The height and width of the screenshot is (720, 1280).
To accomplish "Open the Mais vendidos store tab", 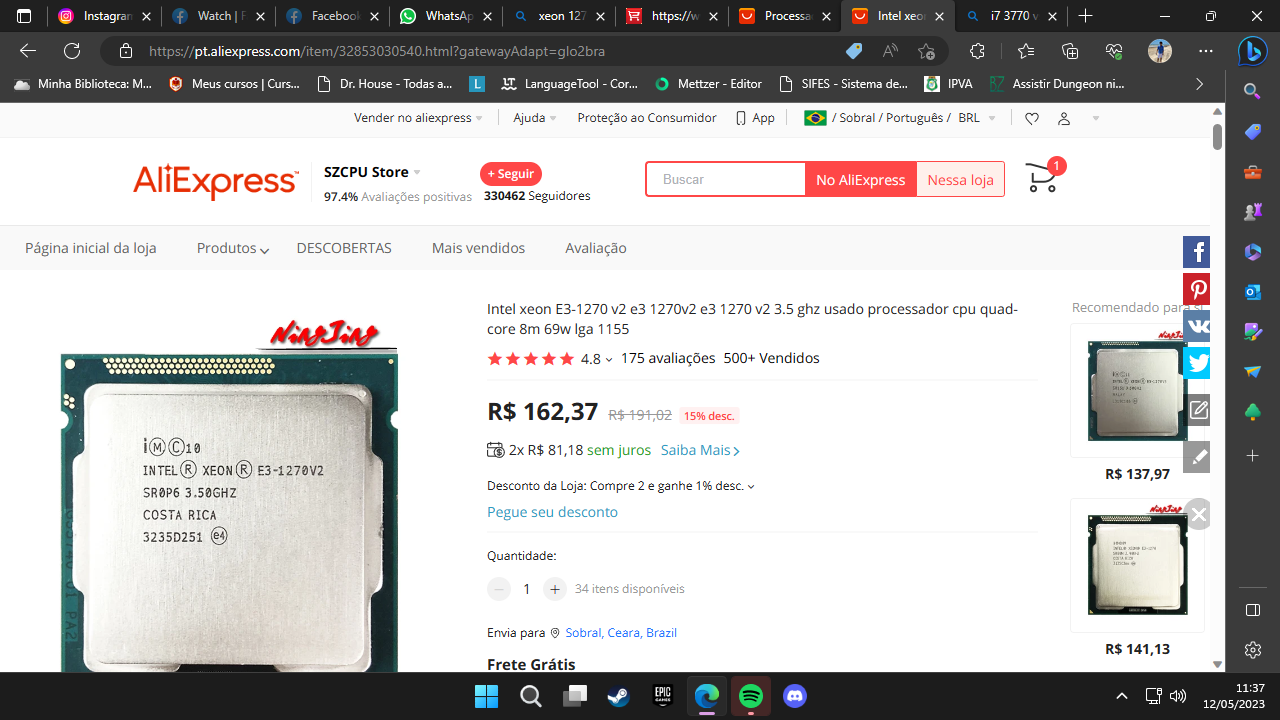I will pos(478,248).
